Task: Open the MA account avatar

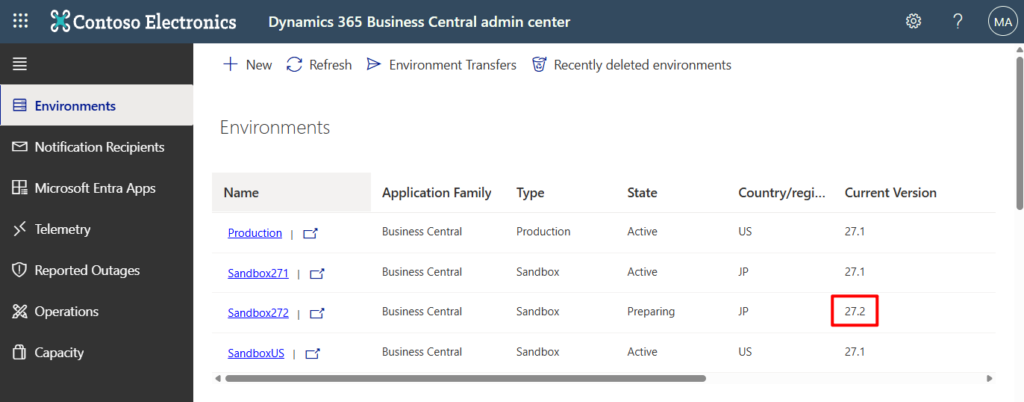Action: point(1001,21)
